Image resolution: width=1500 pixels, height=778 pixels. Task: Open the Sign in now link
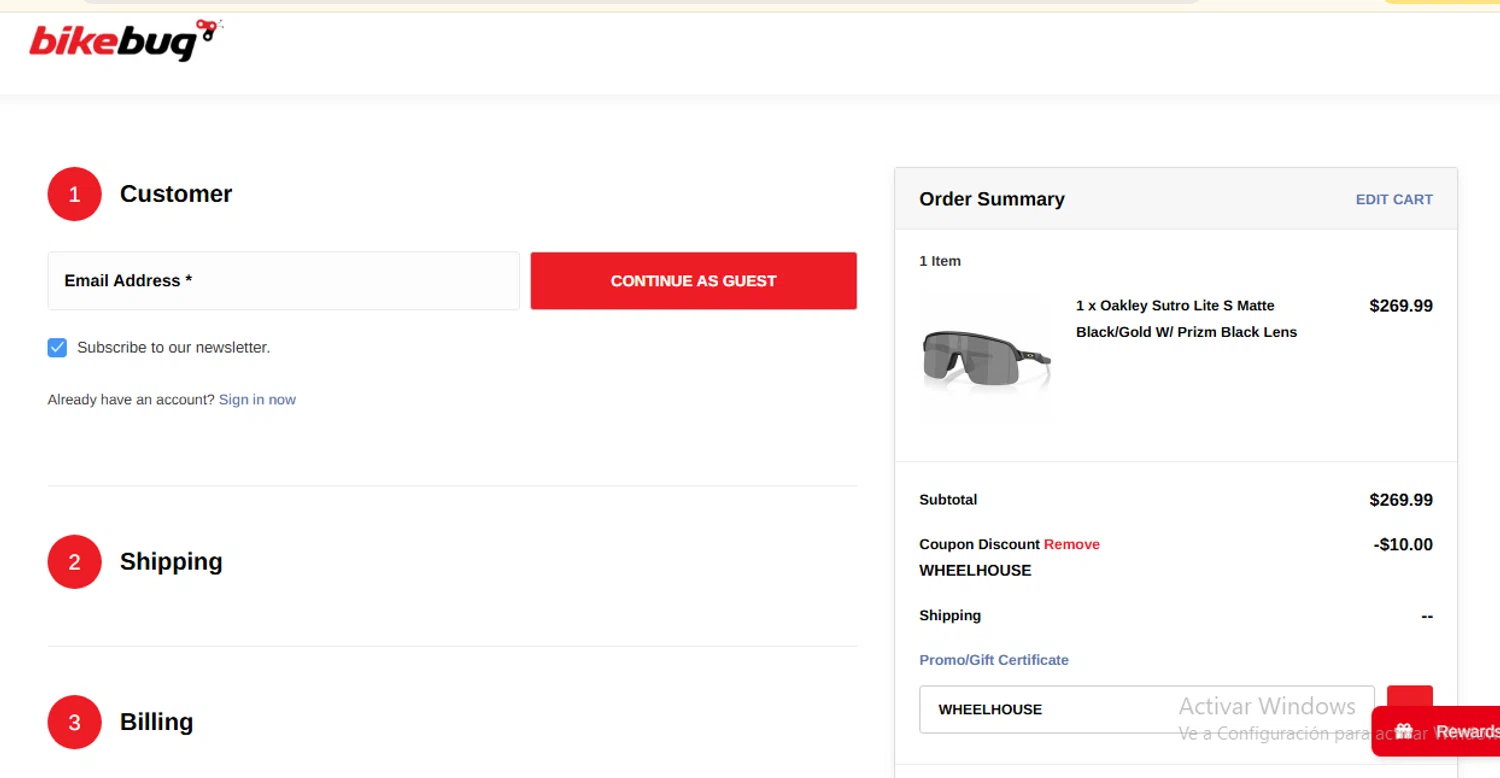(257, 400)
